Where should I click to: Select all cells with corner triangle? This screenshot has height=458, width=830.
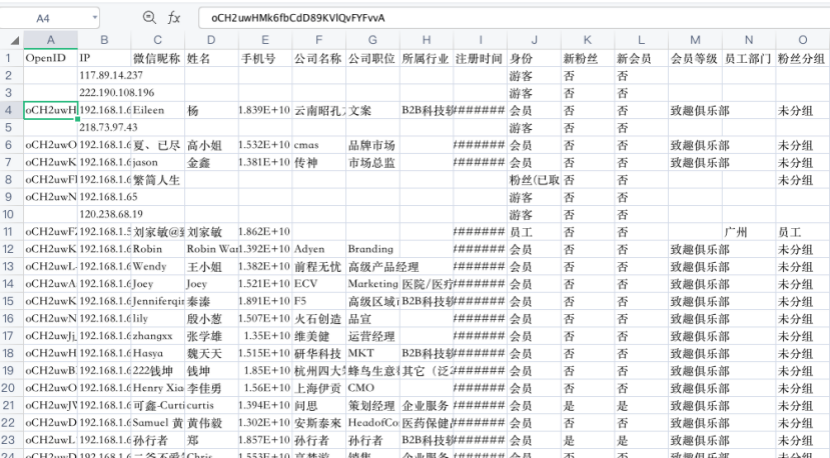pyautogui.click(x=14, y=40)
